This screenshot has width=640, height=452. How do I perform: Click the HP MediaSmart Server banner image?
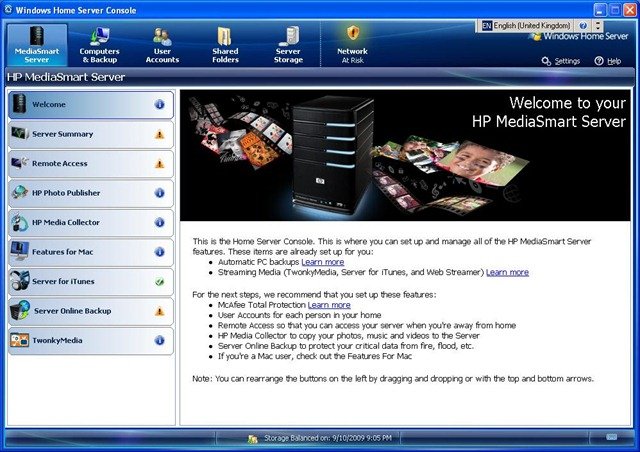pos(405,156)
